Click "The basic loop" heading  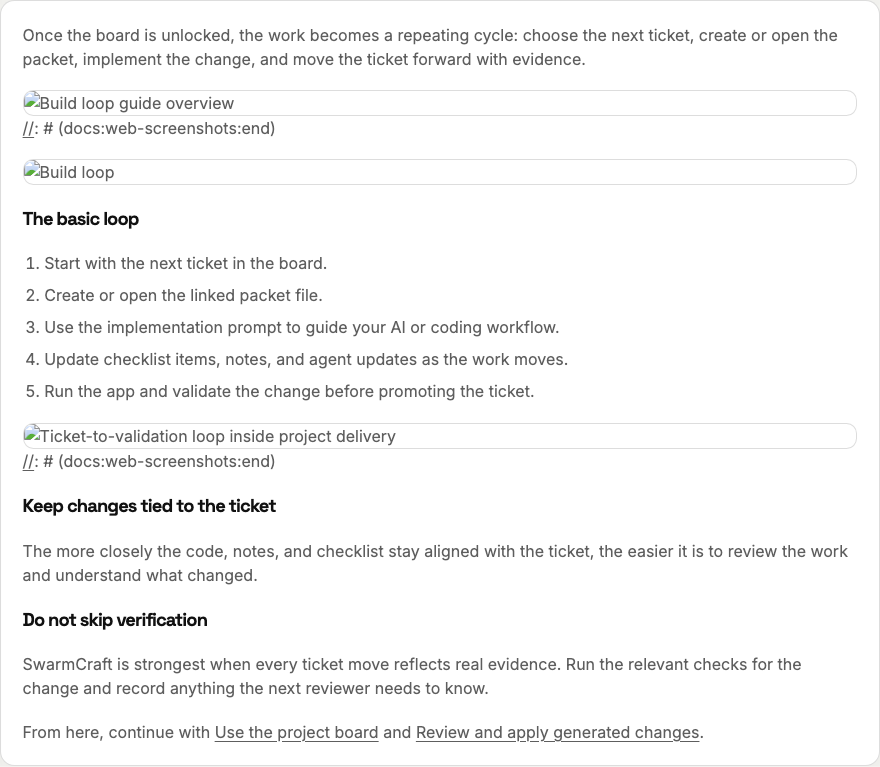pyautogui.click(x=81, y=219)
